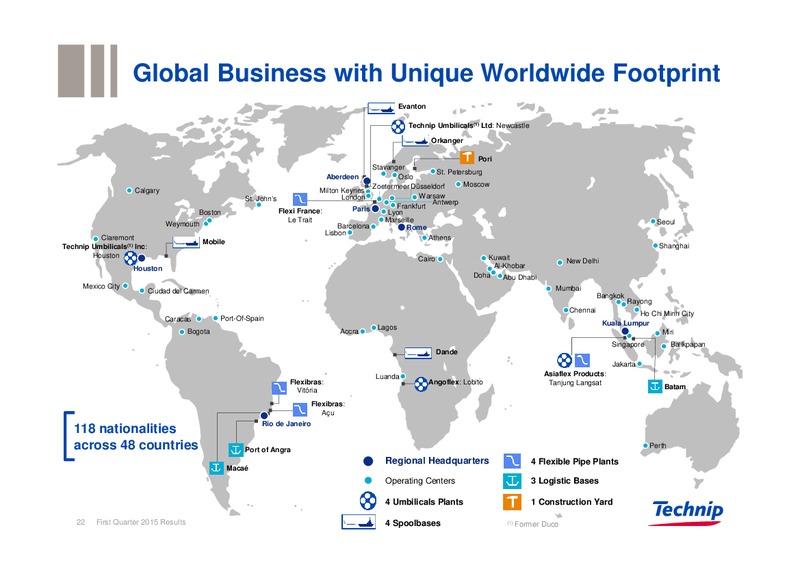This screenshot has height=565, width=800.
Task: Click the Perth operating center dot
Action: click(x=645, y=446)
